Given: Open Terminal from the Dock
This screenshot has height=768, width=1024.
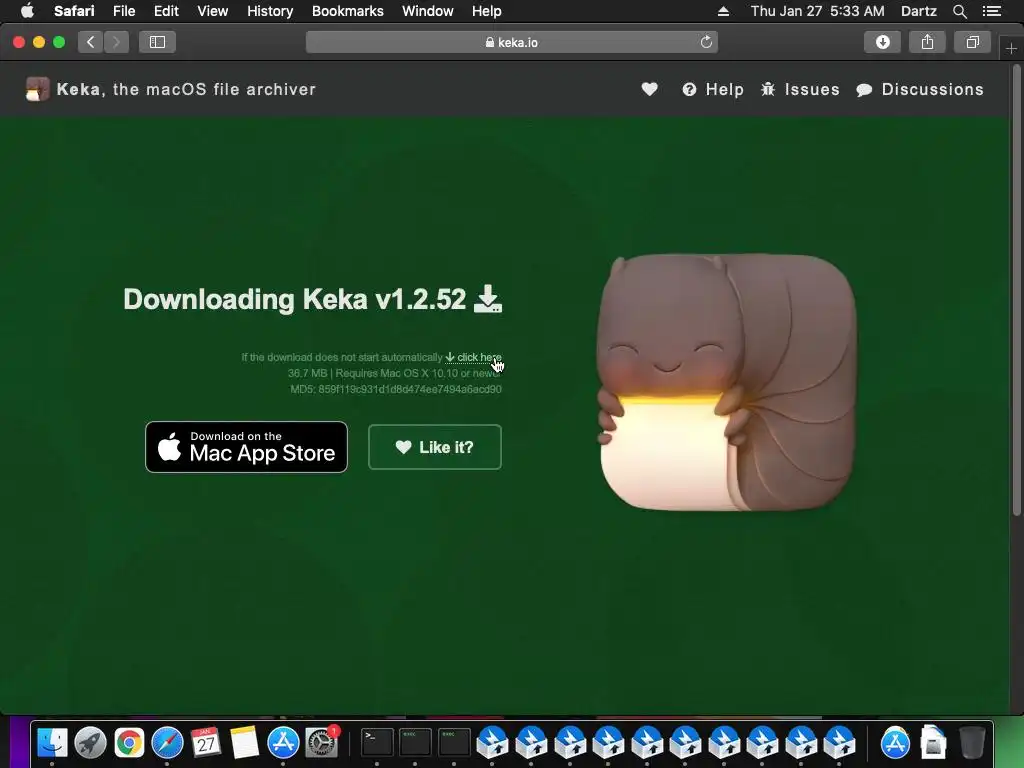Looking at the screenshot, I should (x=377, y=743).
